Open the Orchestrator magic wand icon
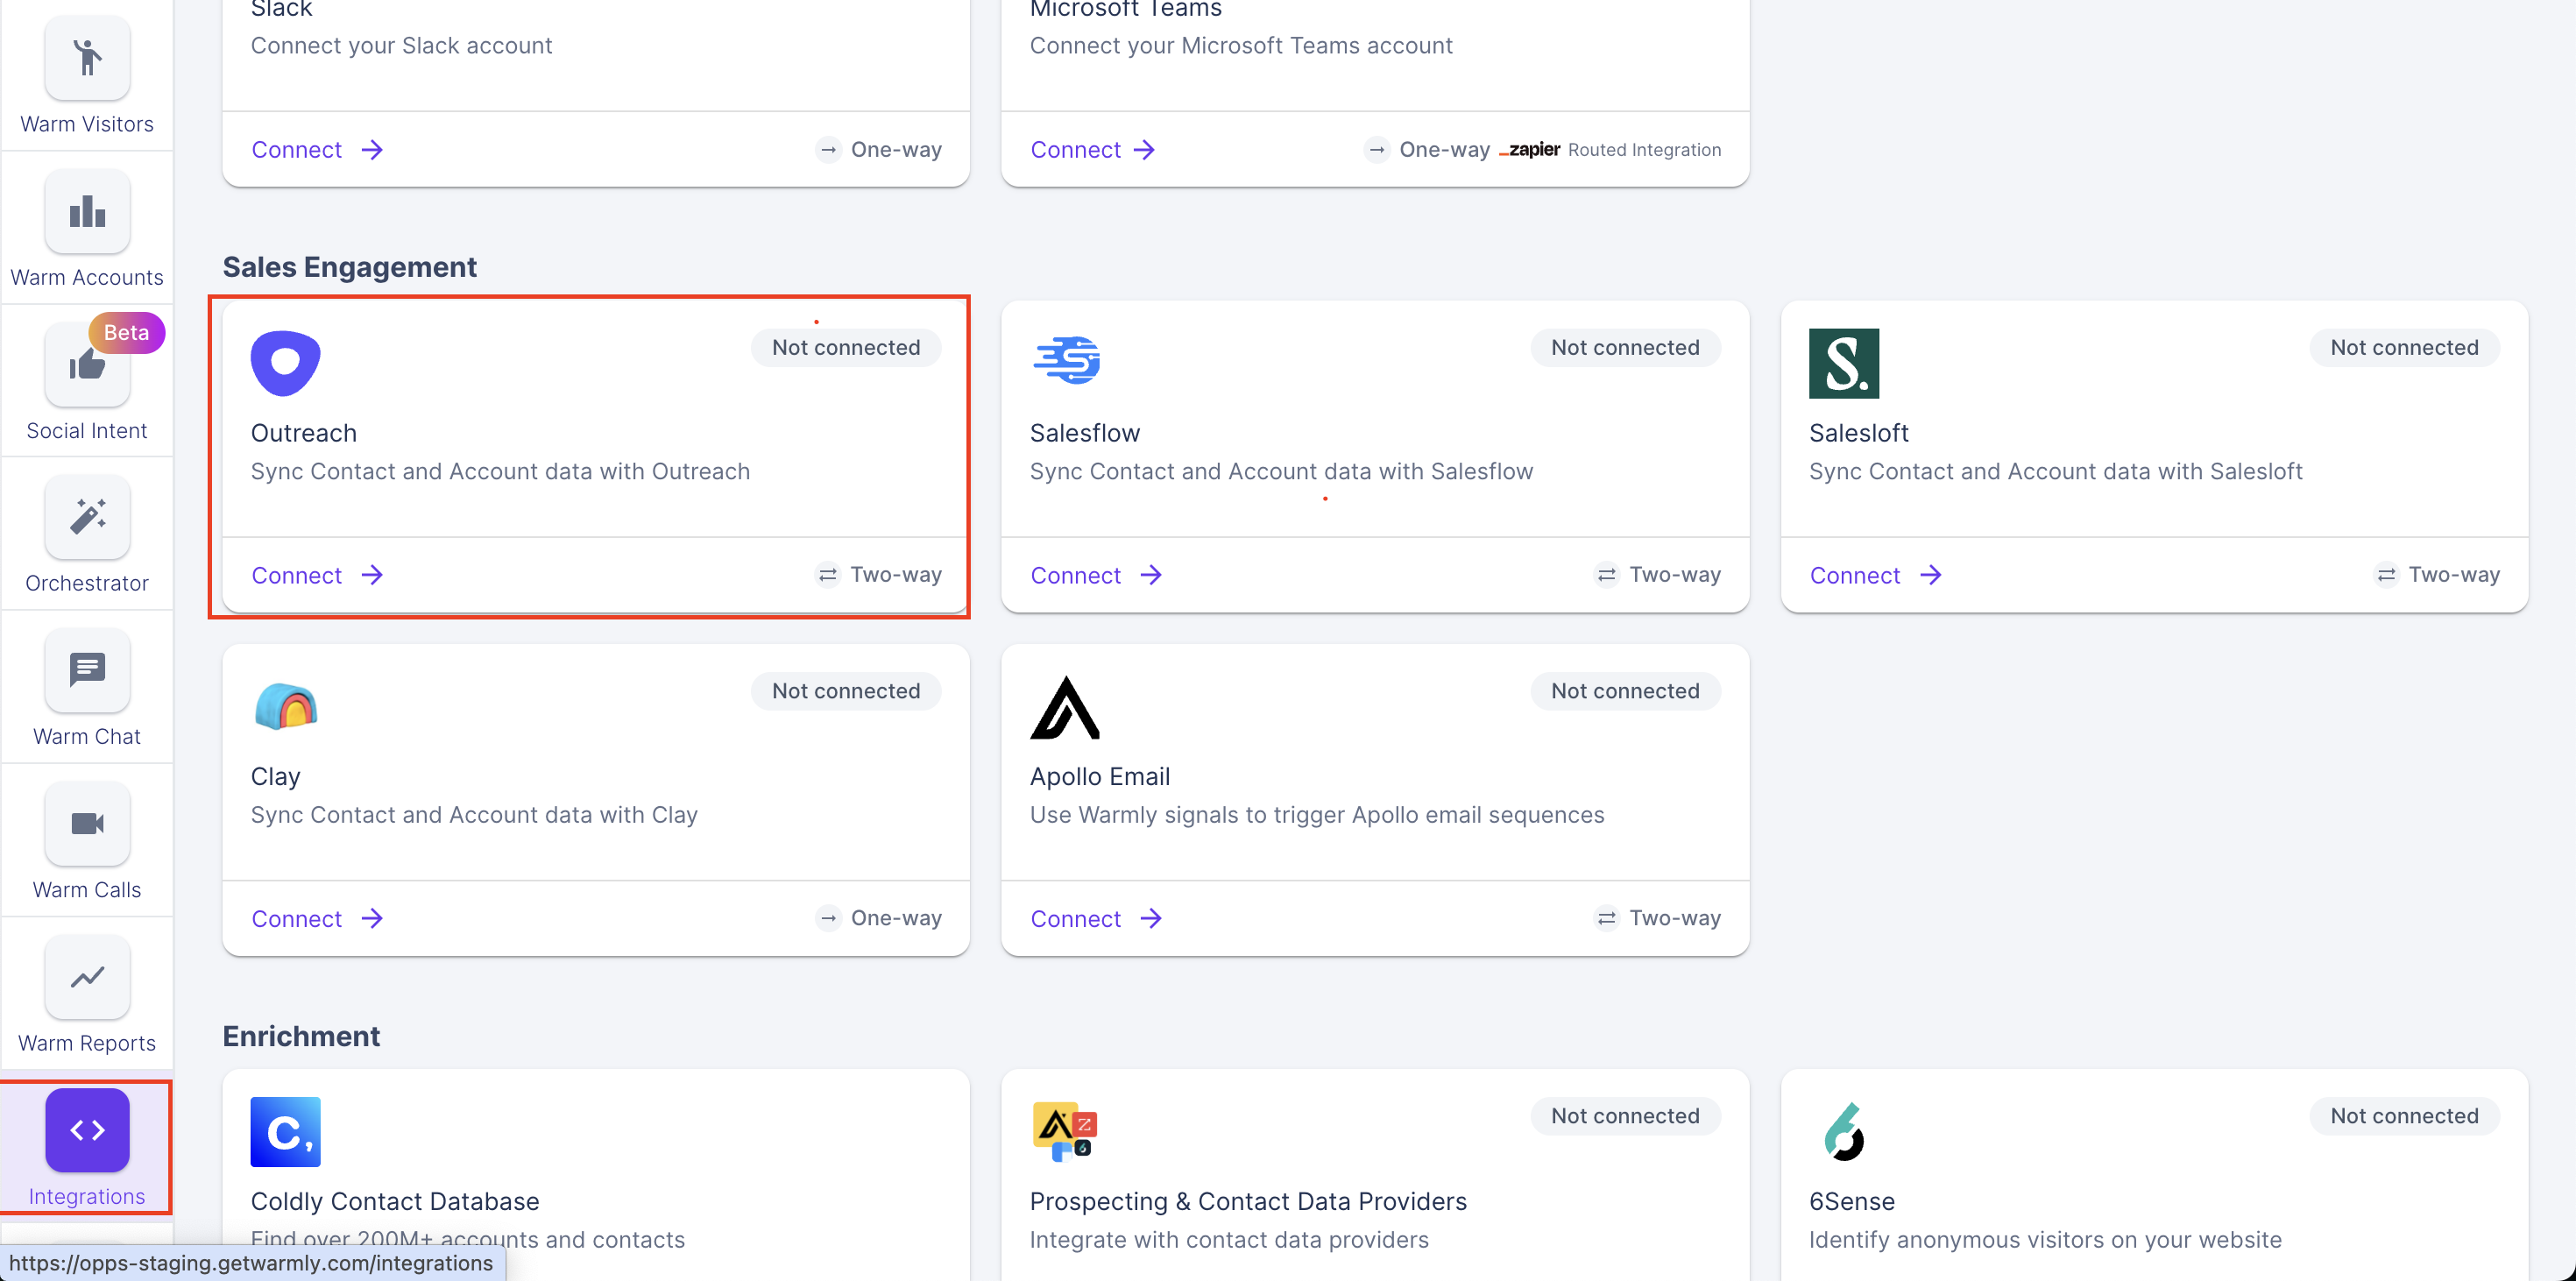This screenshot has width=2576, height=1281. pos(87,517)
